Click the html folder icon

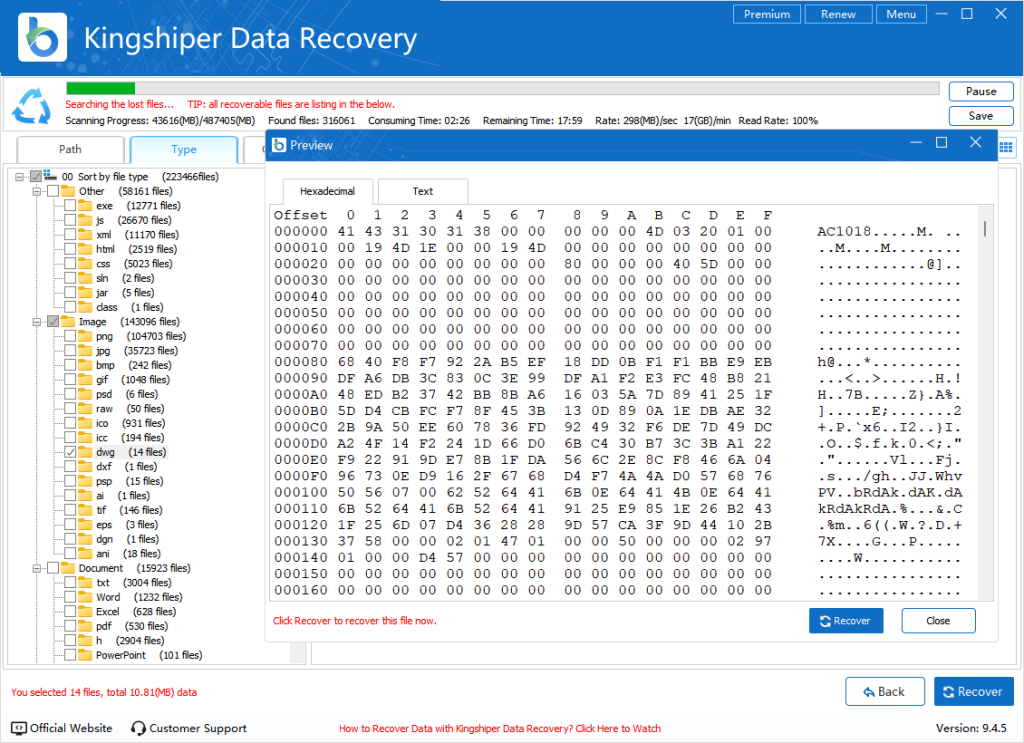[85, 249]
